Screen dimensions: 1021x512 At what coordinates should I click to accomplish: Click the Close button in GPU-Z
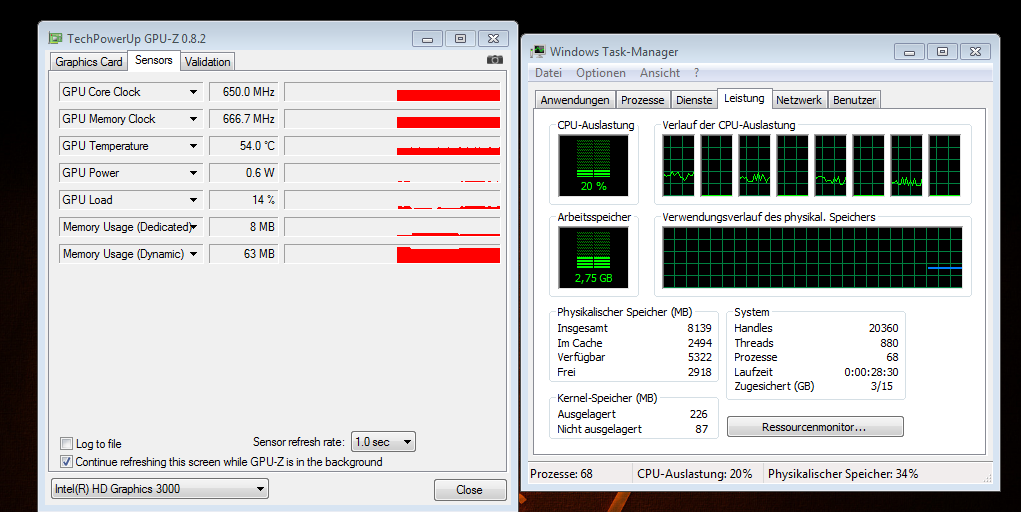click(x=469, y=490)
